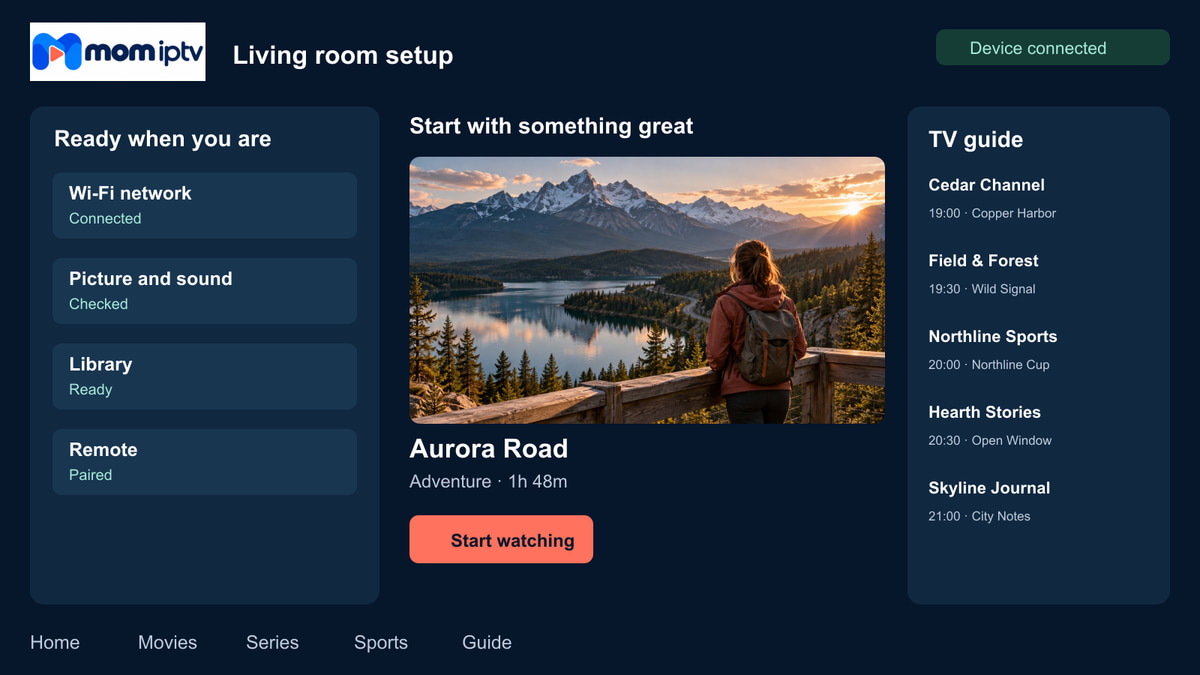Select the 20:00 Northline Cup listing
The width and height of the screenshot is (1200, 675).
[989, 365]
